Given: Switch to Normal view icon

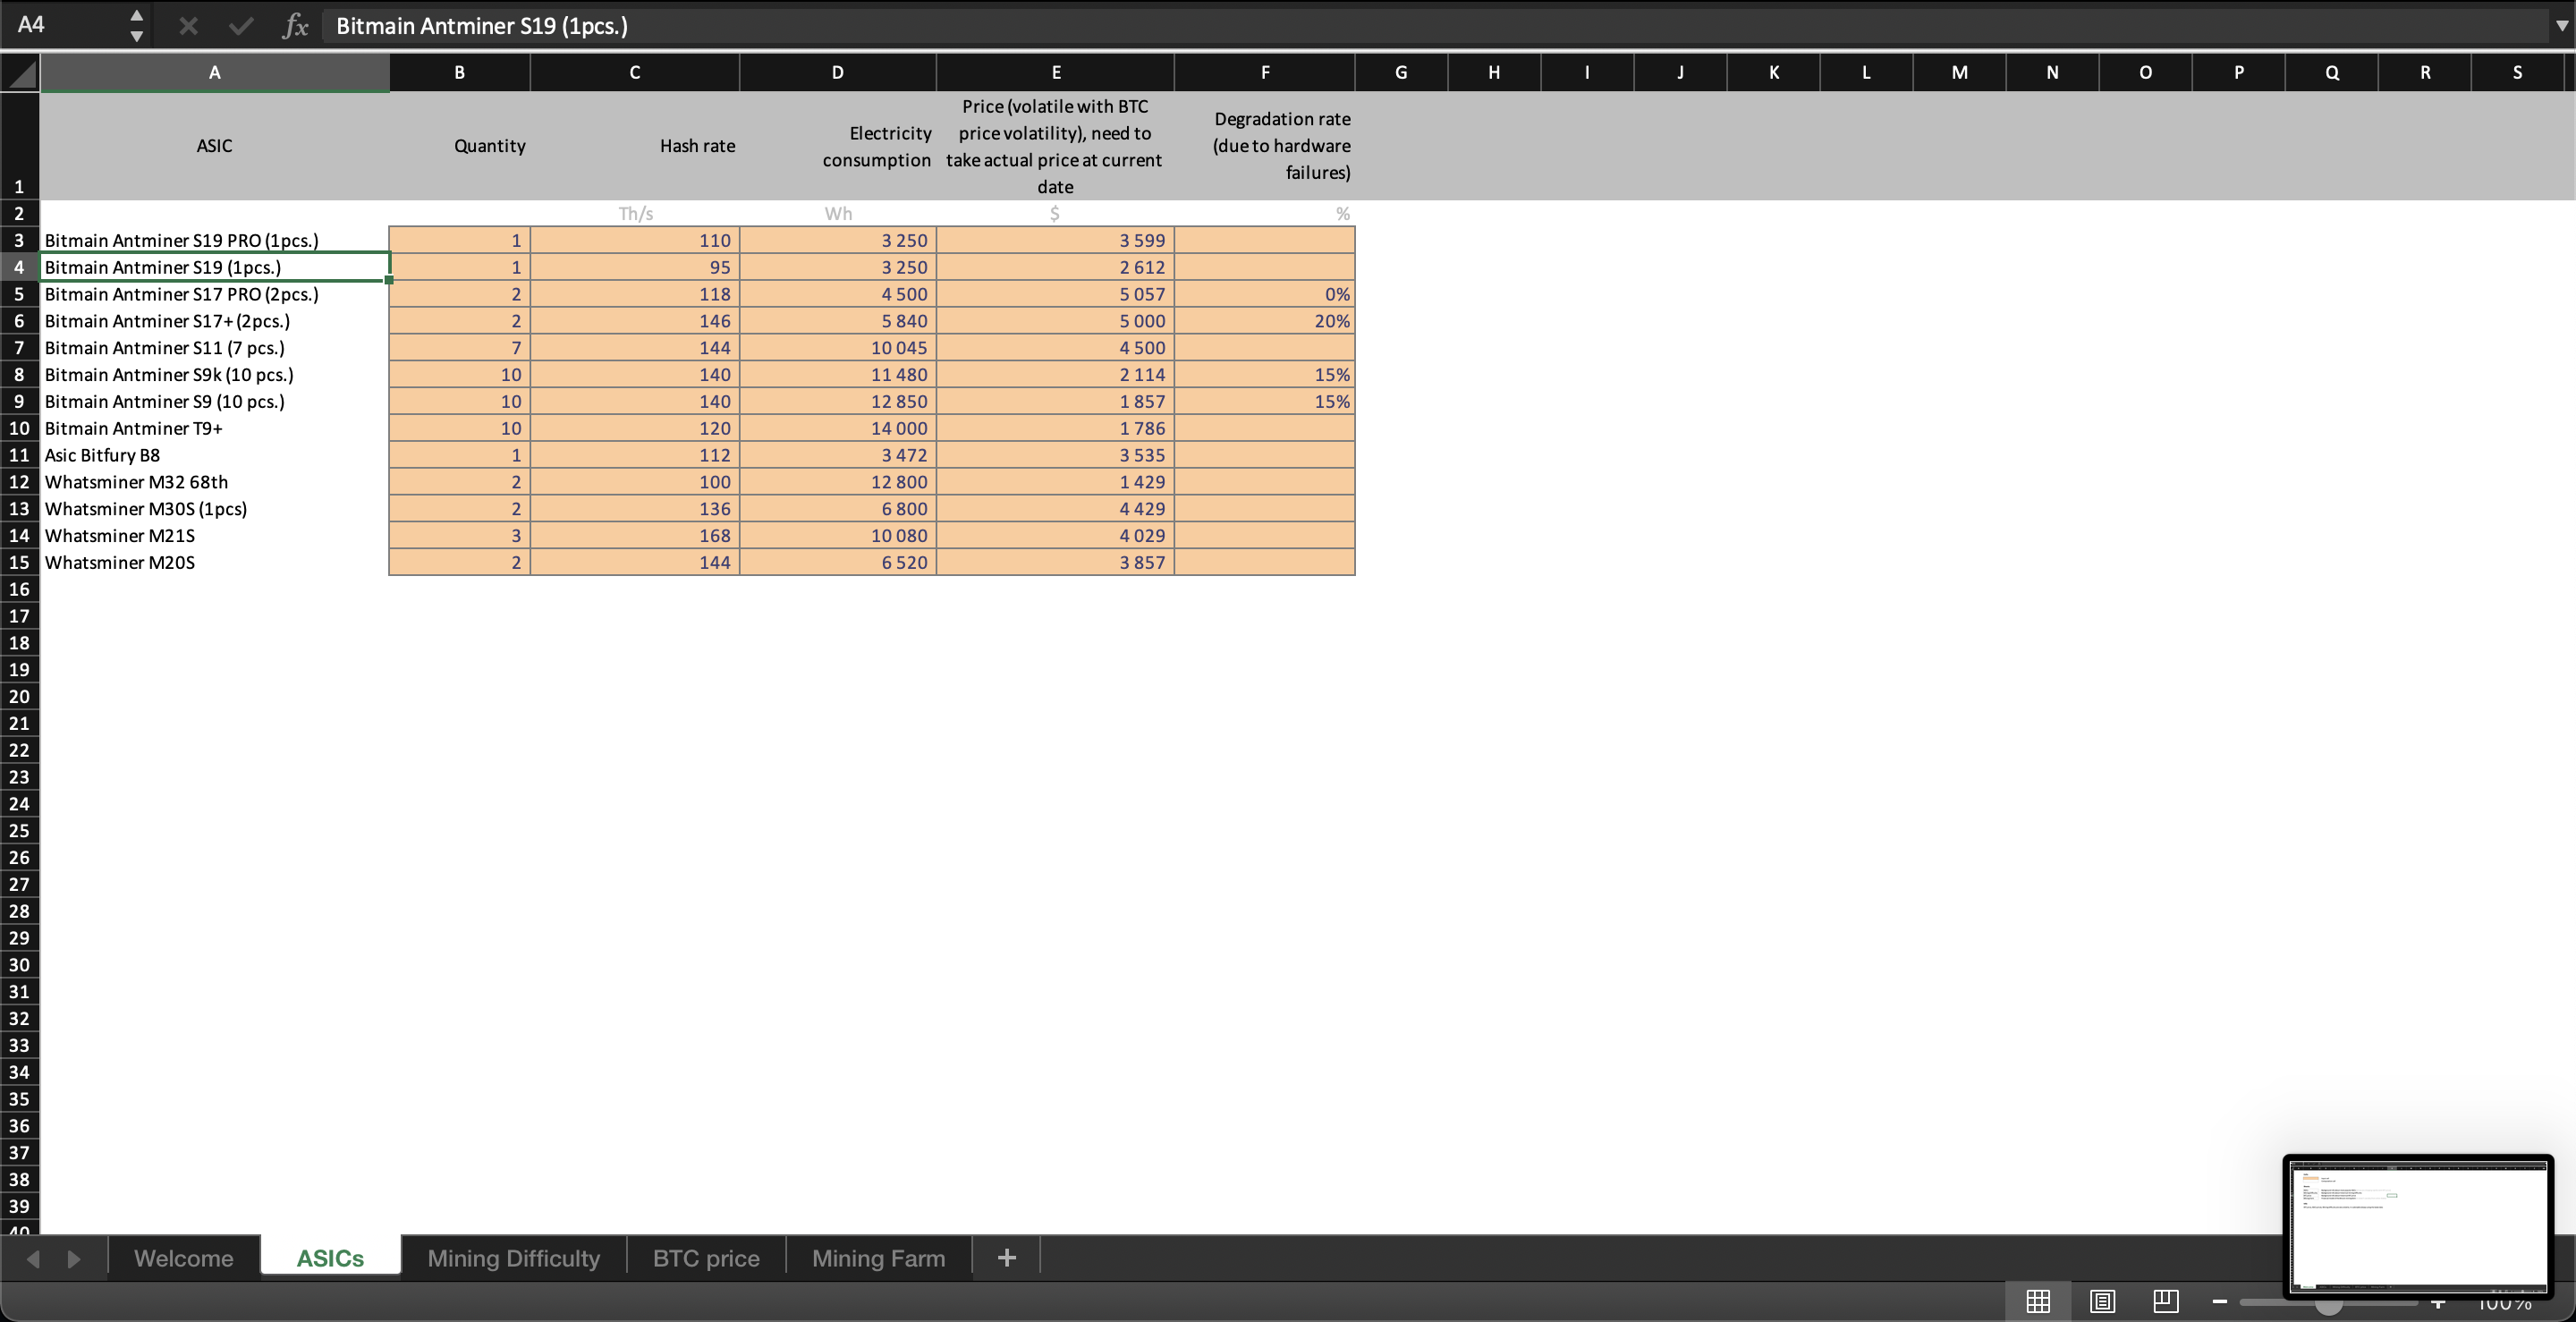Looking at the screenshot, I should point(2038,1301).
